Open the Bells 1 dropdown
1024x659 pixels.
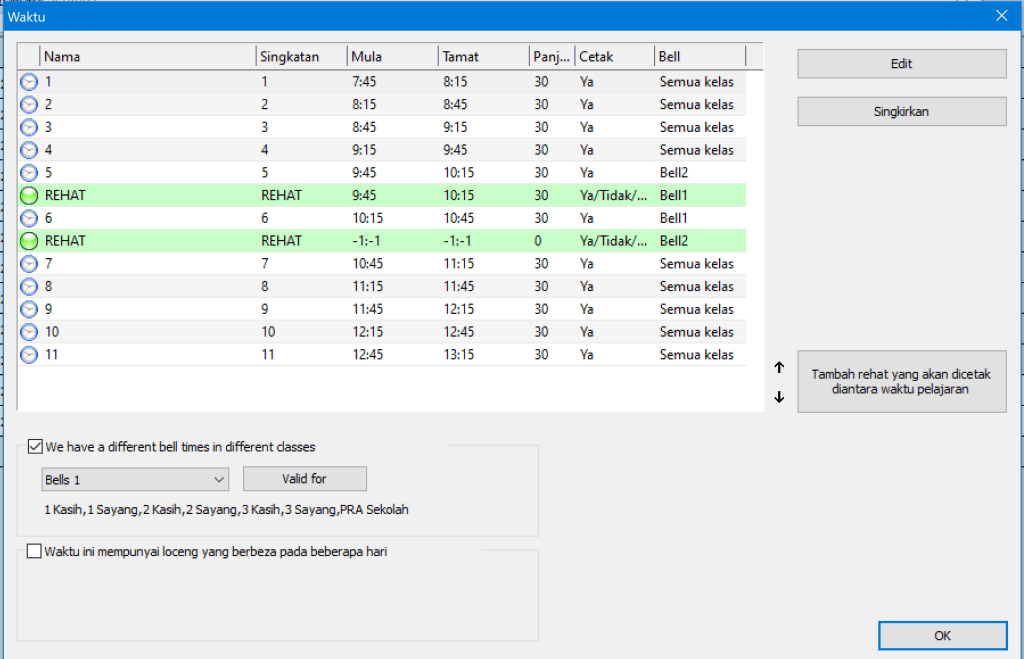tap(135, 479)
